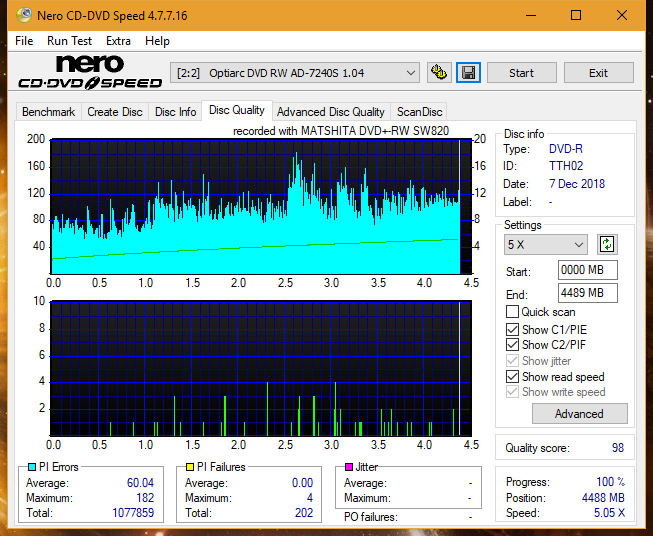This screenshot has height=536, width=653.
Task: Click the Nero app icon in title bar
Action: pyautogui.click(x=24, y=15)
